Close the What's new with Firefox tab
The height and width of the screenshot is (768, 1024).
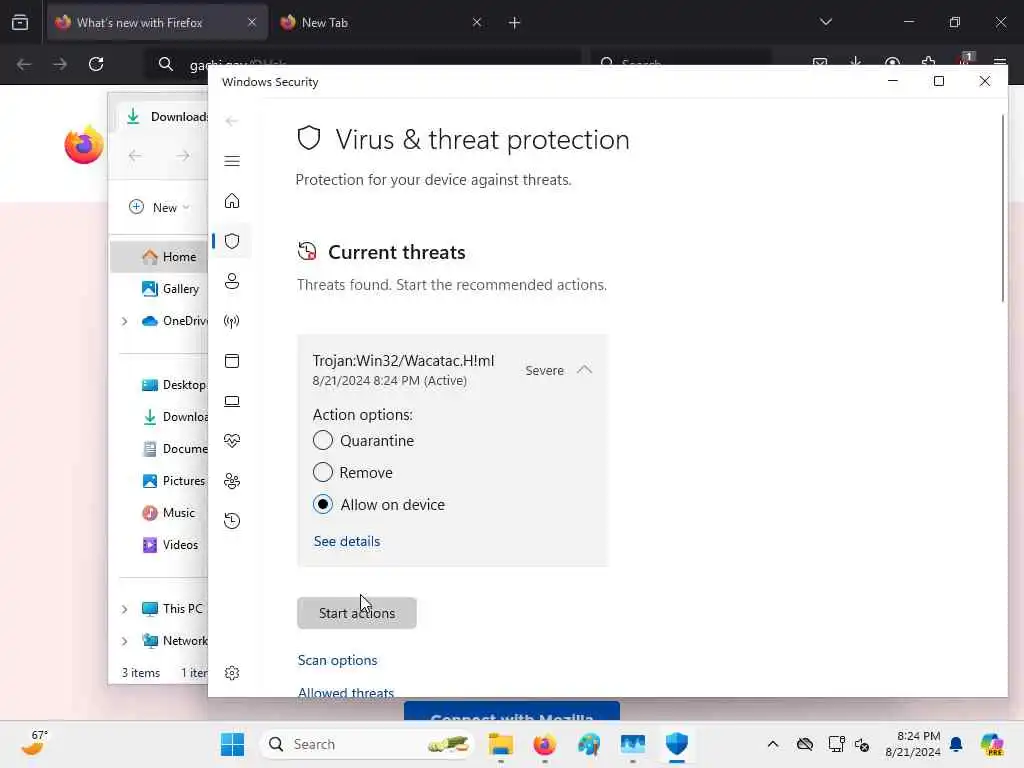(x=252, y=23)
